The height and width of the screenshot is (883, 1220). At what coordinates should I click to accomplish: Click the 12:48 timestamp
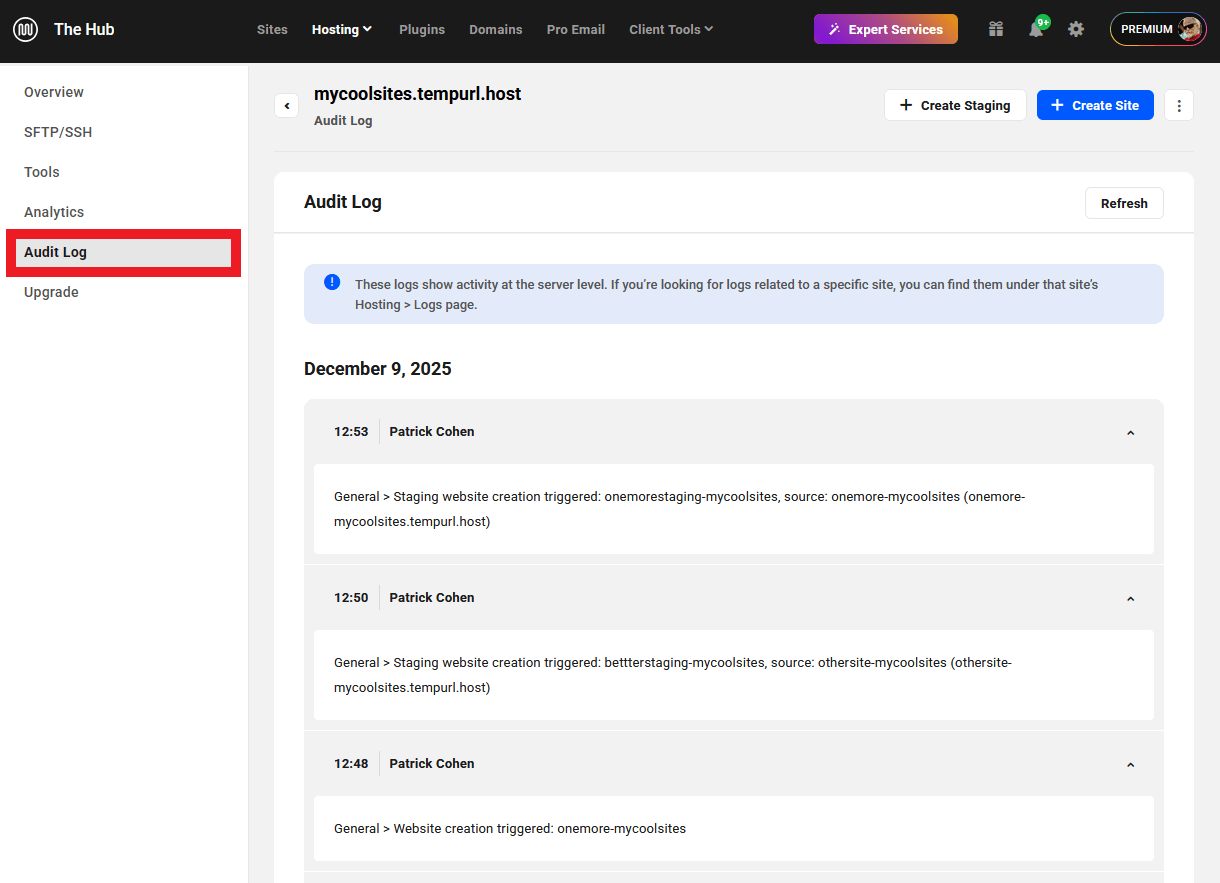tap(351, 764)
